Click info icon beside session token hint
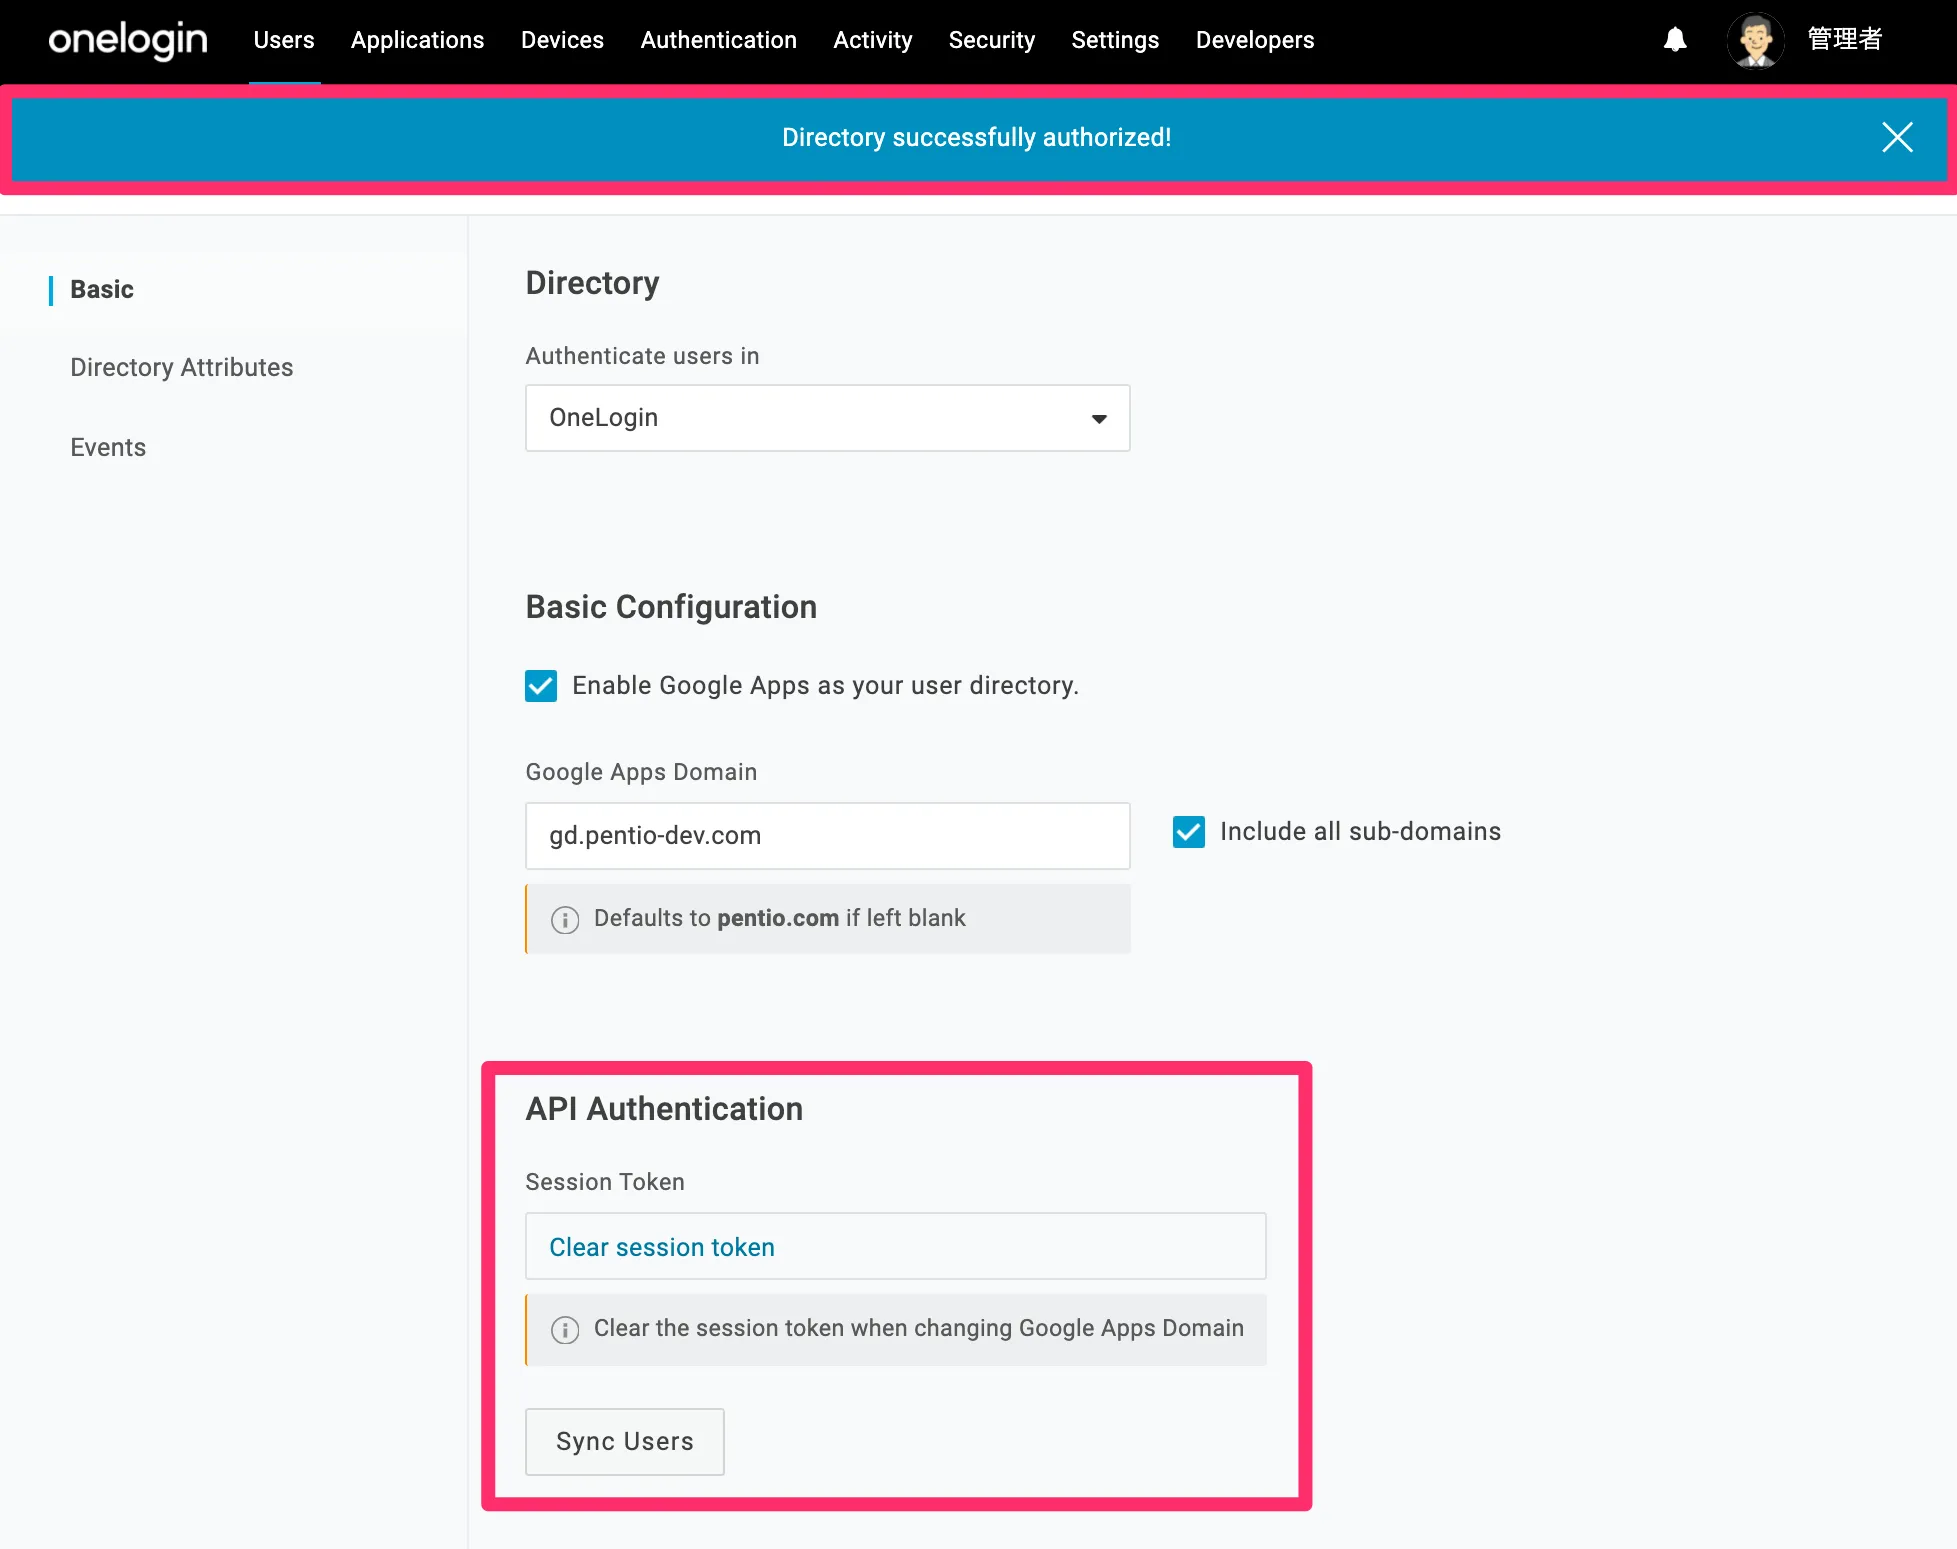This screenshot has height=1549, width=1957. (x=565, y=1329)
